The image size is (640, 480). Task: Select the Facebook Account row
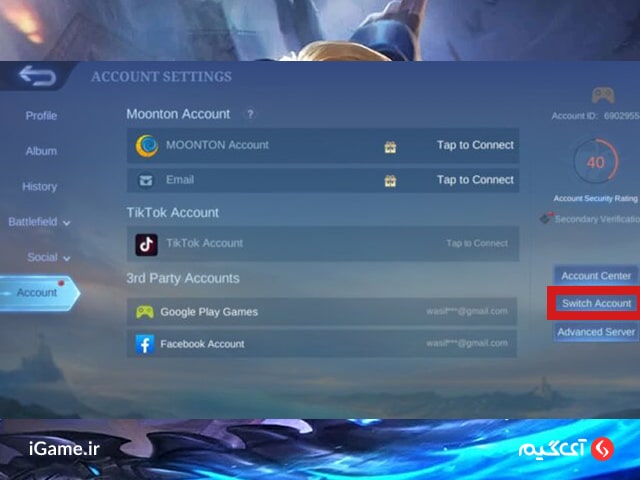click(322, 344)
